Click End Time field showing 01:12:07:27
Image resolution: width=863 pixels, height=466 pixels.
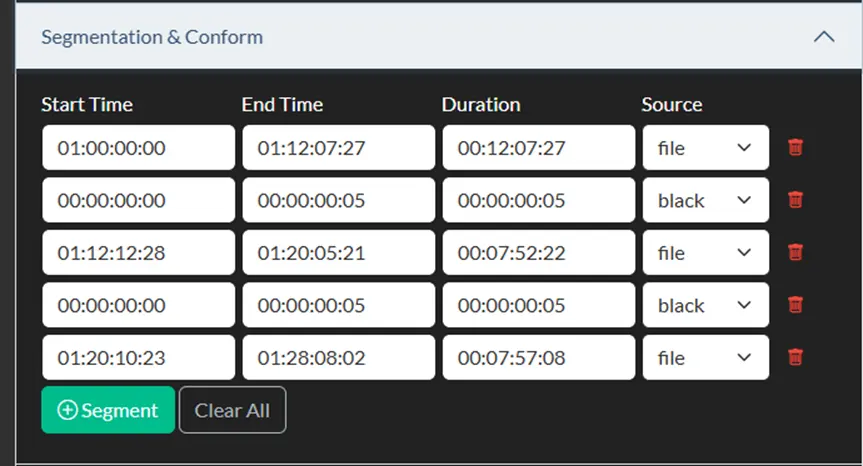coord(338,148)
